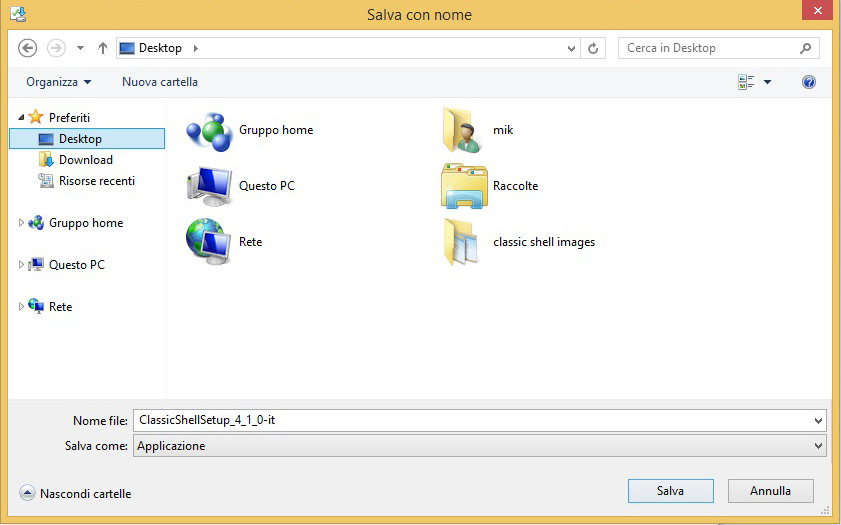Refresh the current folder view

point(593,49)
